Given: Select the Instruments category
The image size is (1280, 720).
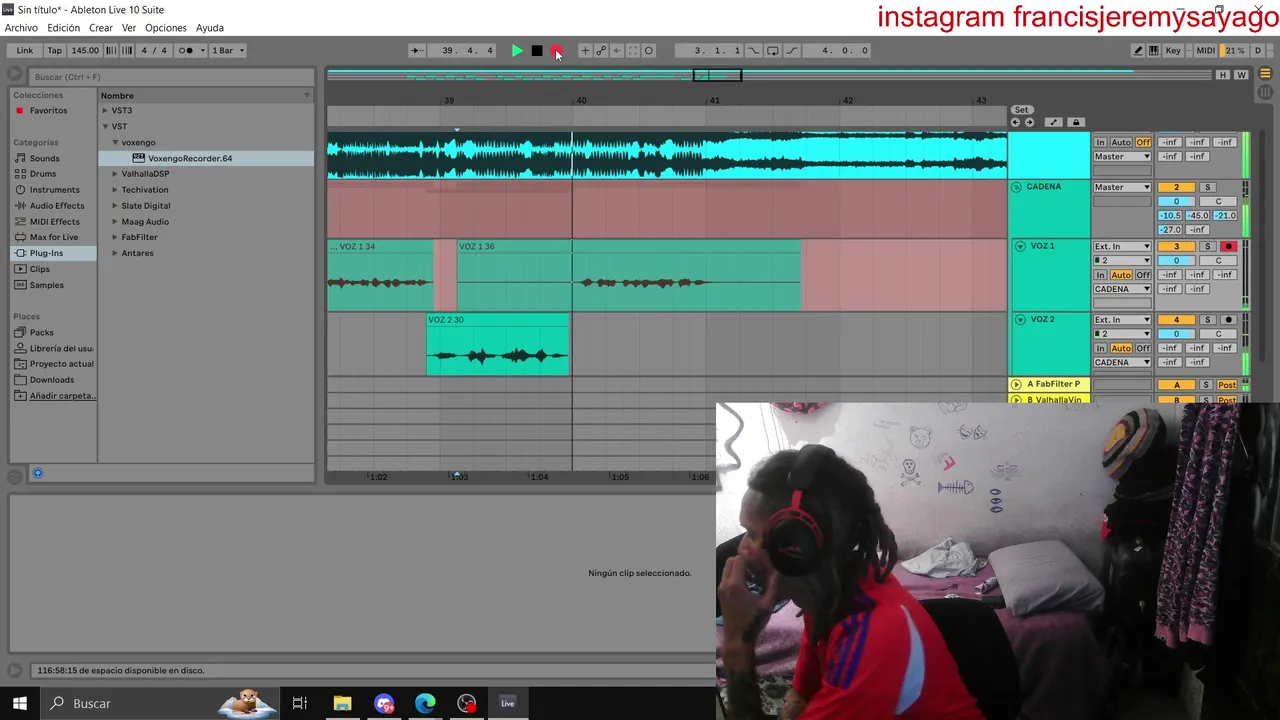Looking at the screenshot, I should coord(54,190).
